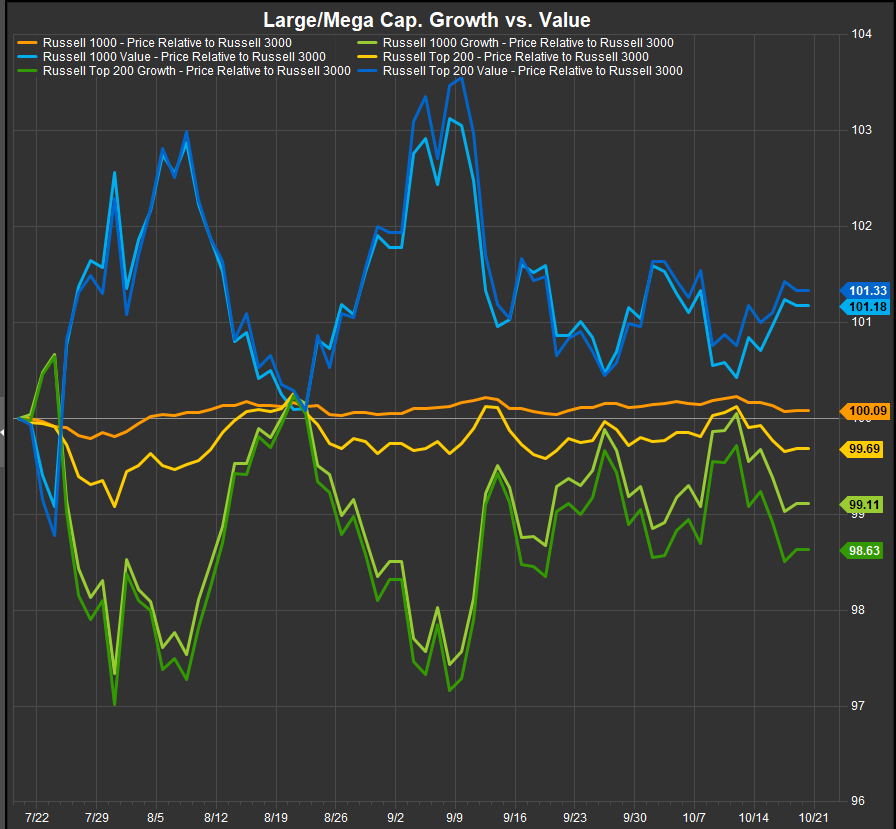The image size is (896, 829).
Task: Click the 9/23 date label
Action: click(x=575, y=818)
